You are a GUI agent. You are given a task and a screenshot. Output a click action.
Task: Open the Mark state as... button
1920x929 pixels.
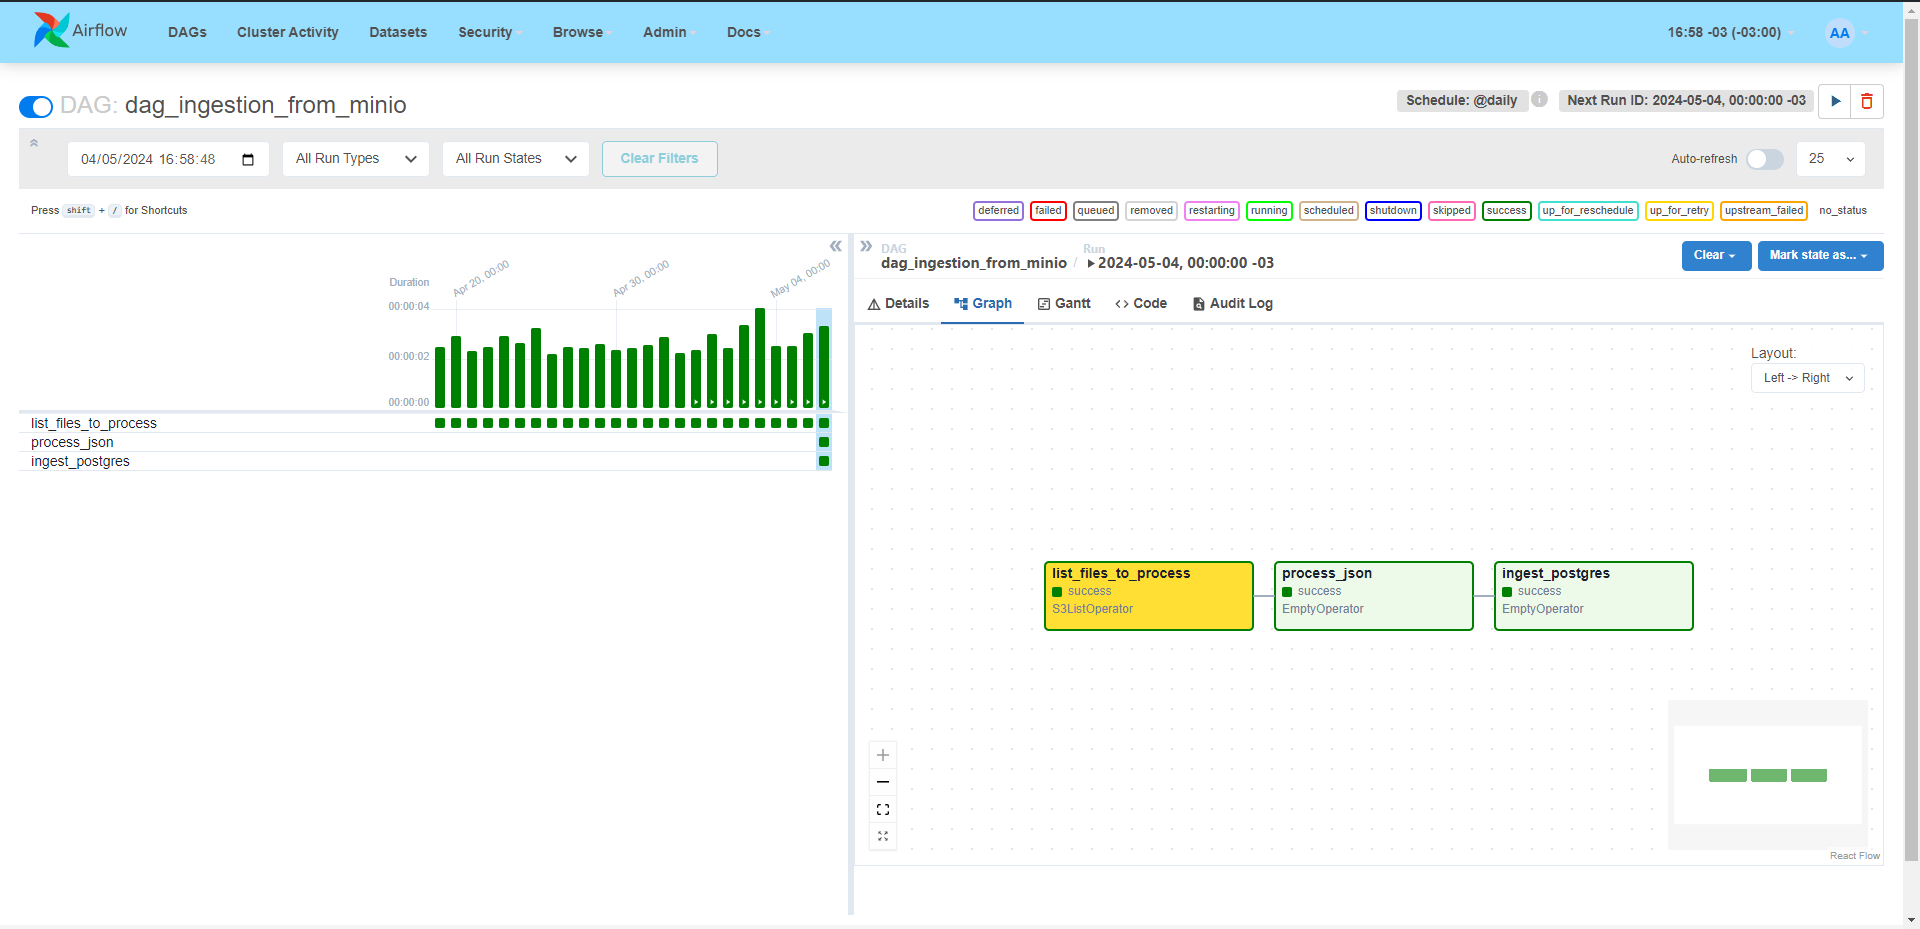[1819, 256]
